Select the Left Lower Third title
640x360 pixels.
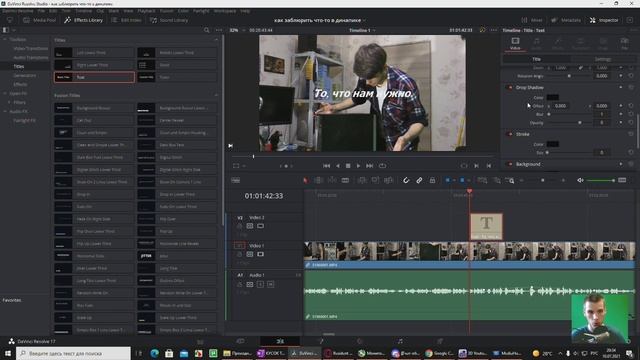coord(94,53)
